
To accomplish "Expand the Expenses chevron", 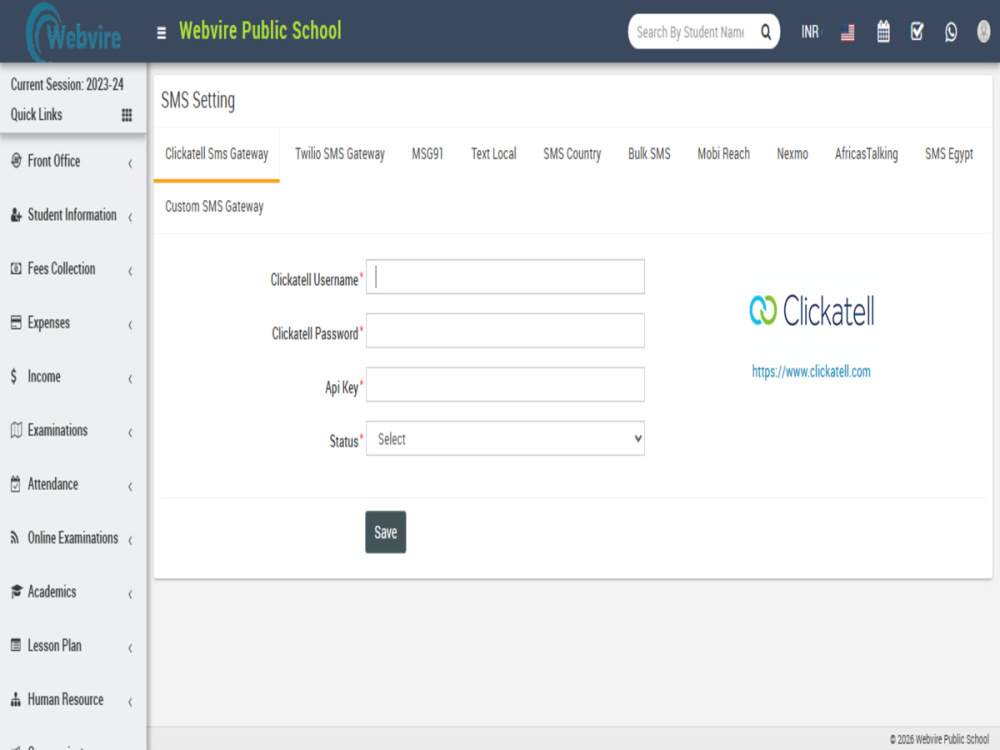I will pyautogui.click(x=130, y=325).
